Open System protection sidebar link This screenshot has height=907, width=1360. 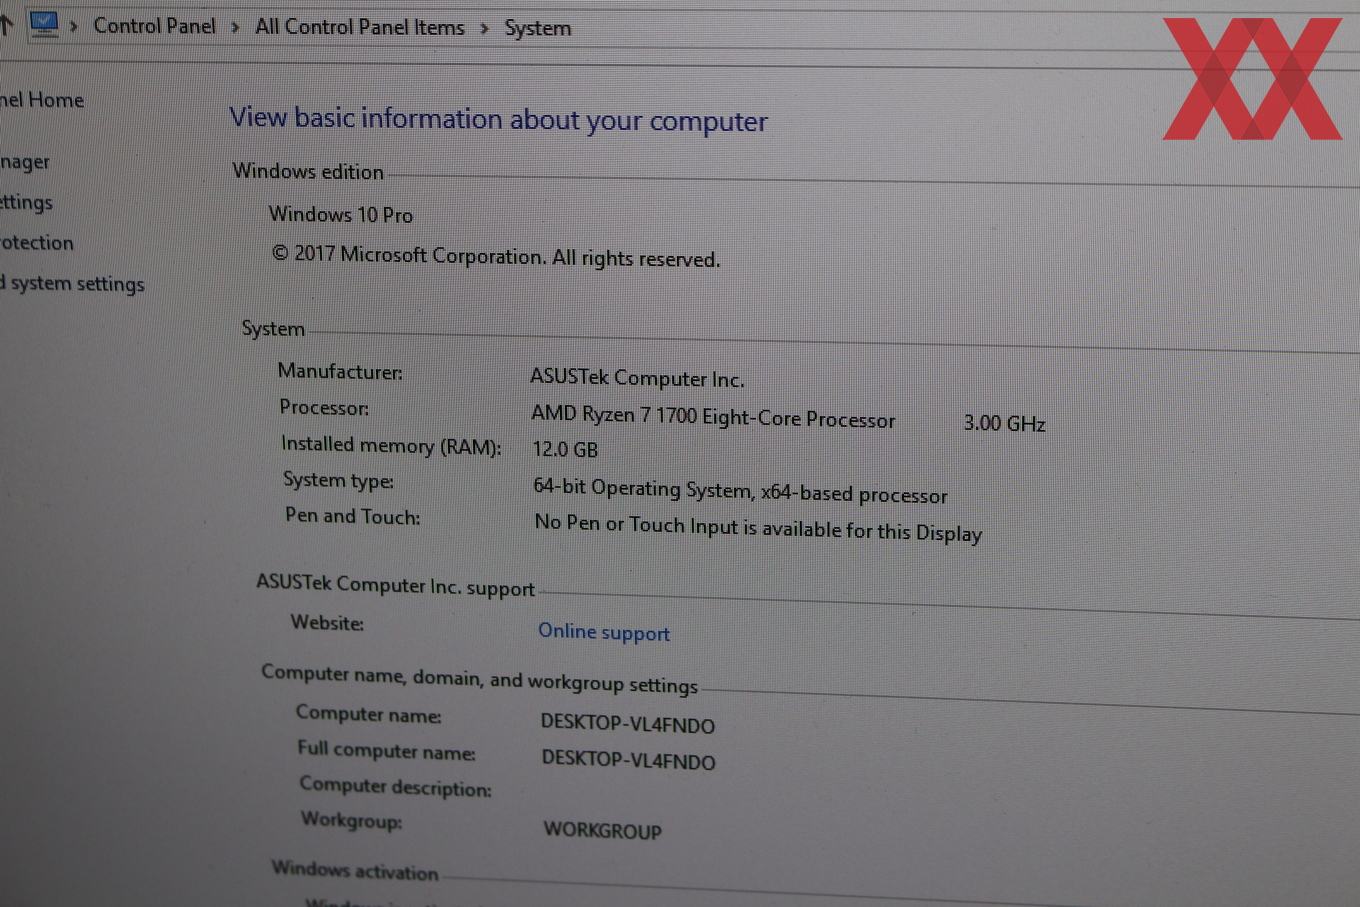click(x=37, y=242)
